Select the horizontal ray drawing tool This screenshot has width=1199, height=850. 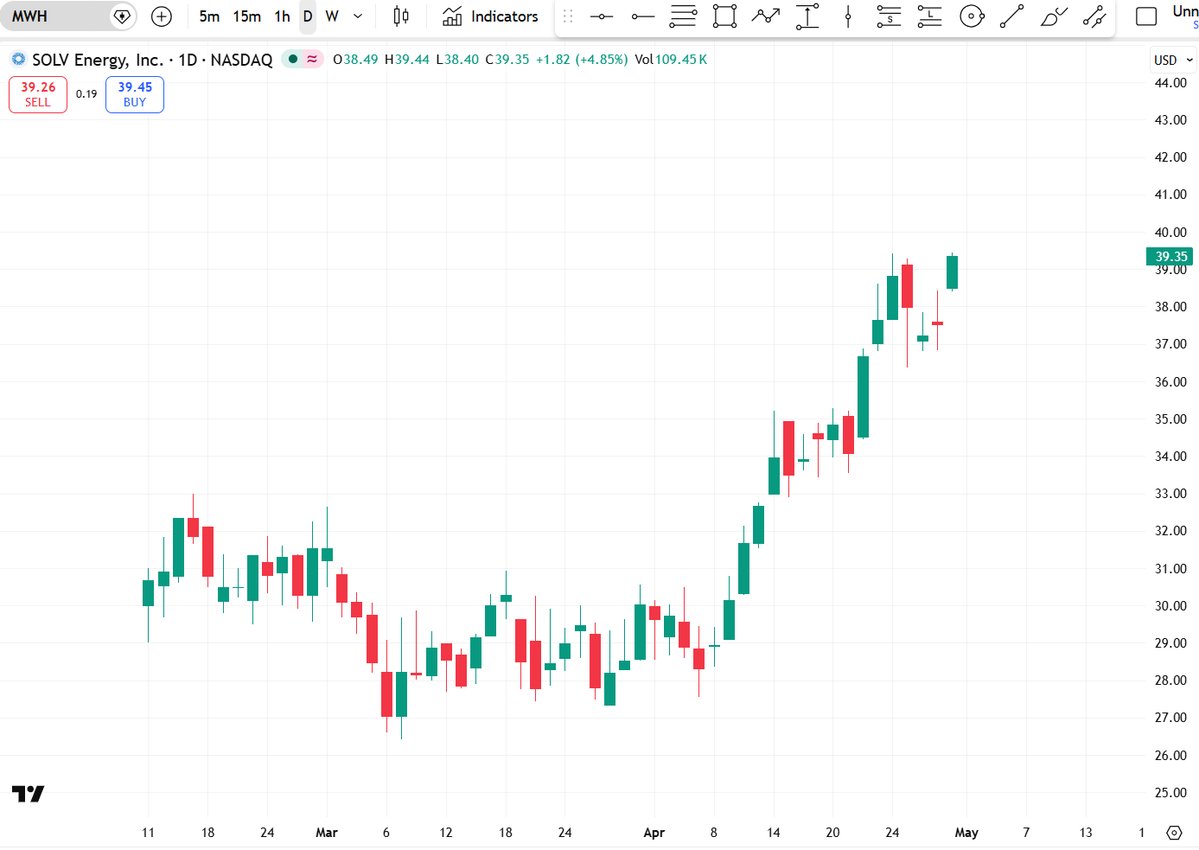[x=642, y=16]
